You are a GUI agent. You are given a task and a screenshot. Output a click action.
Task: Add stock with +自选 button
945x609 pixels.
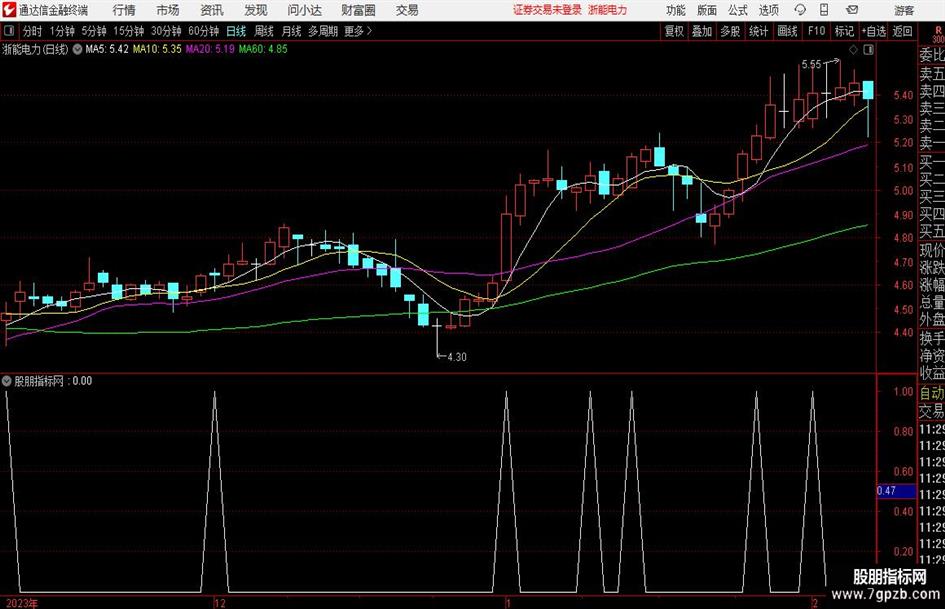(x=873, y=31)
